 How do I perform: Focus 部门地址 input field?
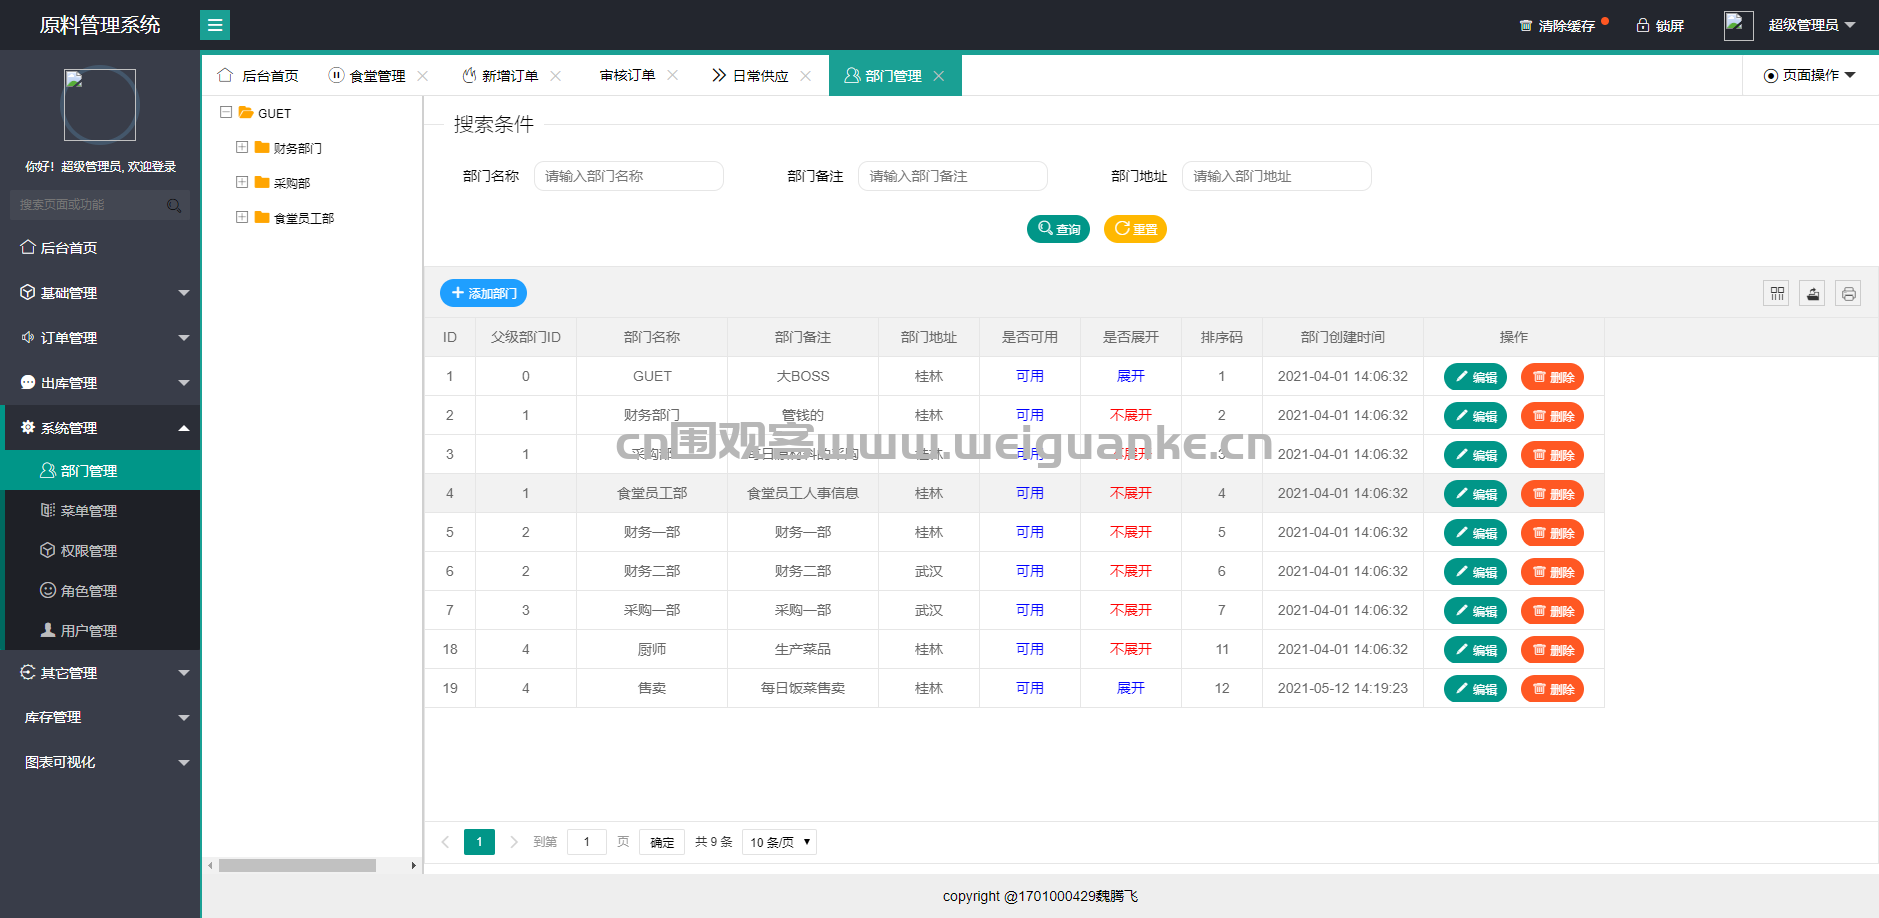[1277, 176]
